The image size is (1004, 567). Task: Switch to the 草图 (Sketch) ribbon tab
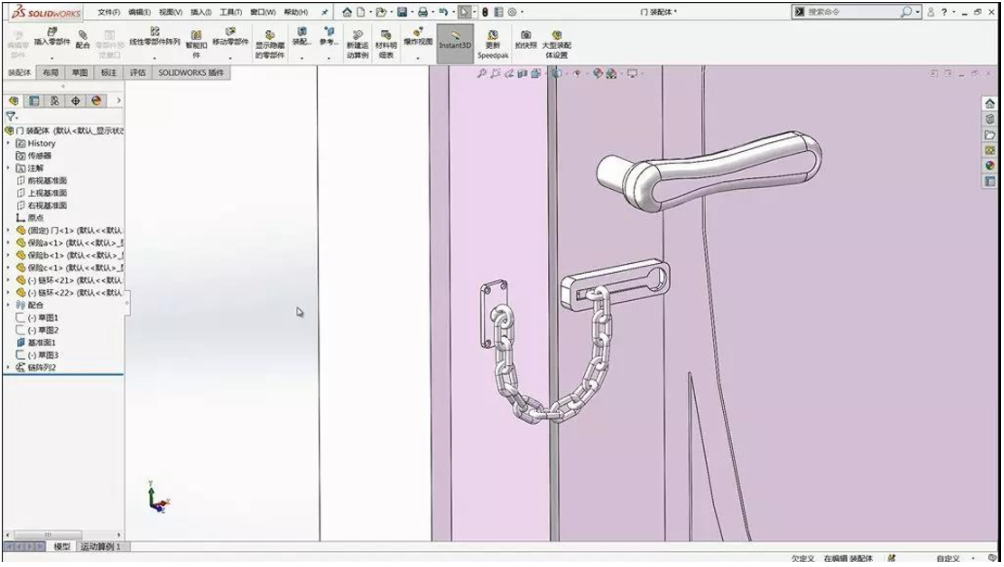(x=79, y=72)
